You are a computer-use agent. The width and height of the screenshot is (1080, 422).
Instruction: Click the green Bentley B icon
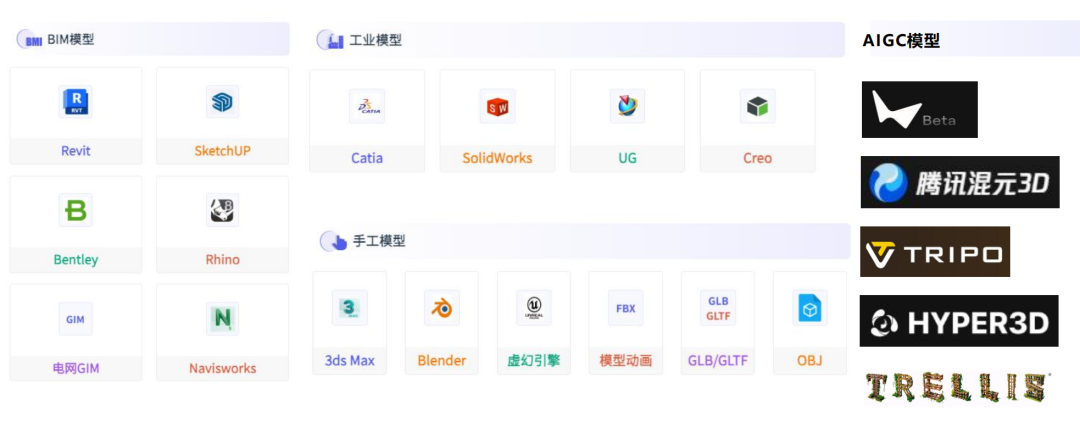75,211
